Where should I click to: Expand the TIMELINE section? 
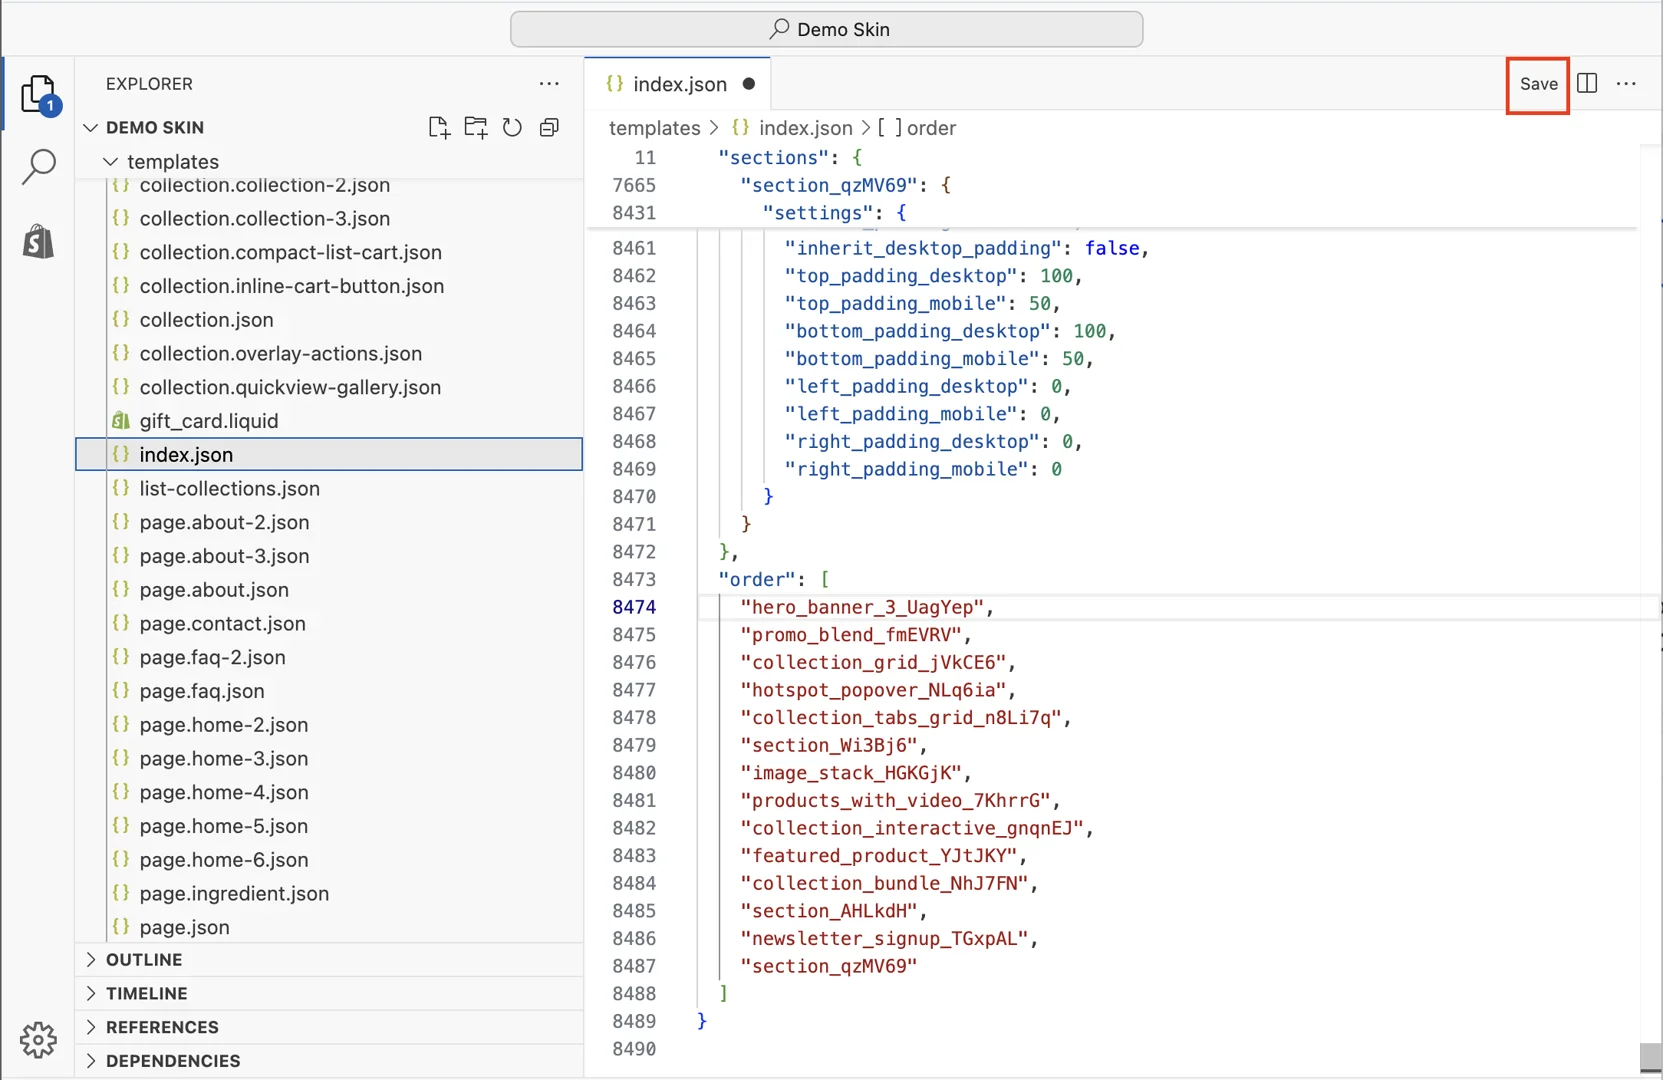tap(146, 993)
